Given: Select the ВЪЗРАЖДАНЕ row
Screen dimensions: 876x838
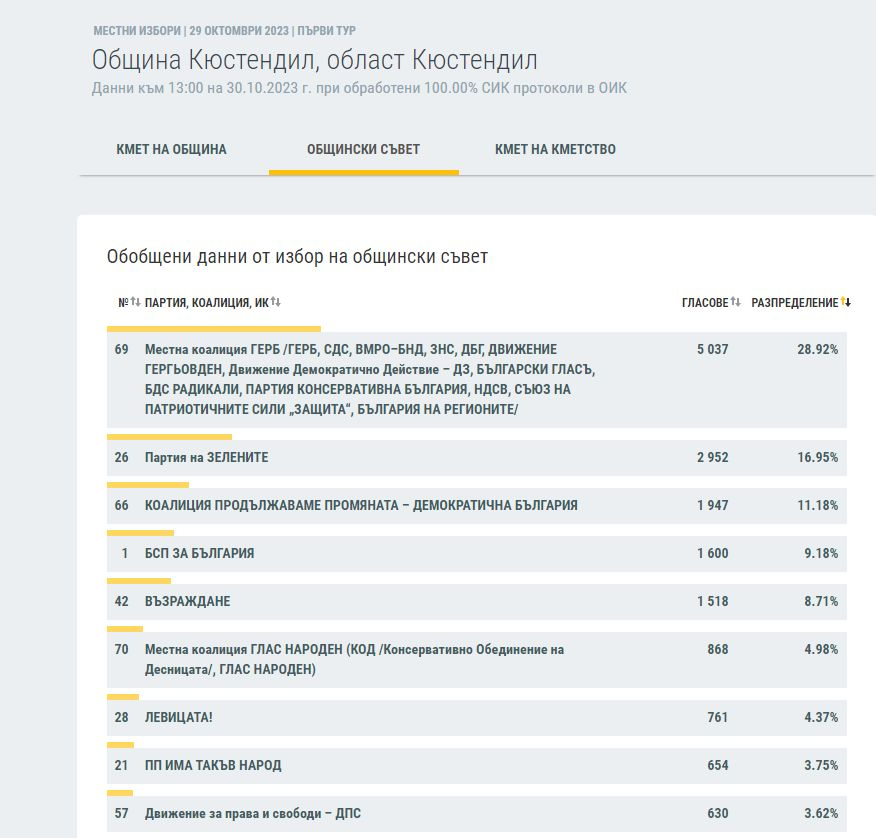Looking at the screenshot, I should (x=477, y=602).
